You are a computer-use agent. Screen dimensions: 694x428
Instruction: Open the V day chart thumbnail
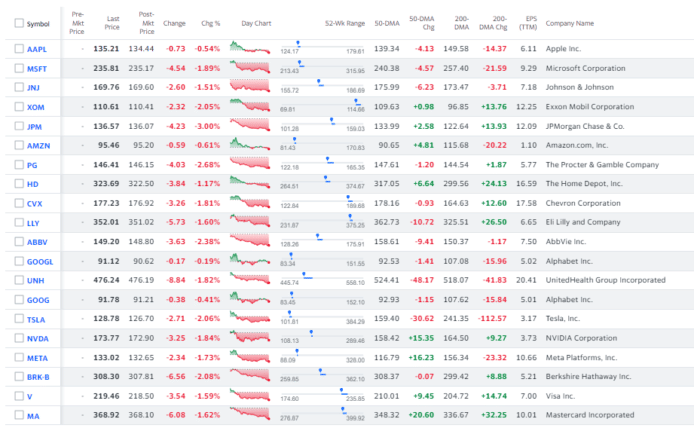(250, 394)
